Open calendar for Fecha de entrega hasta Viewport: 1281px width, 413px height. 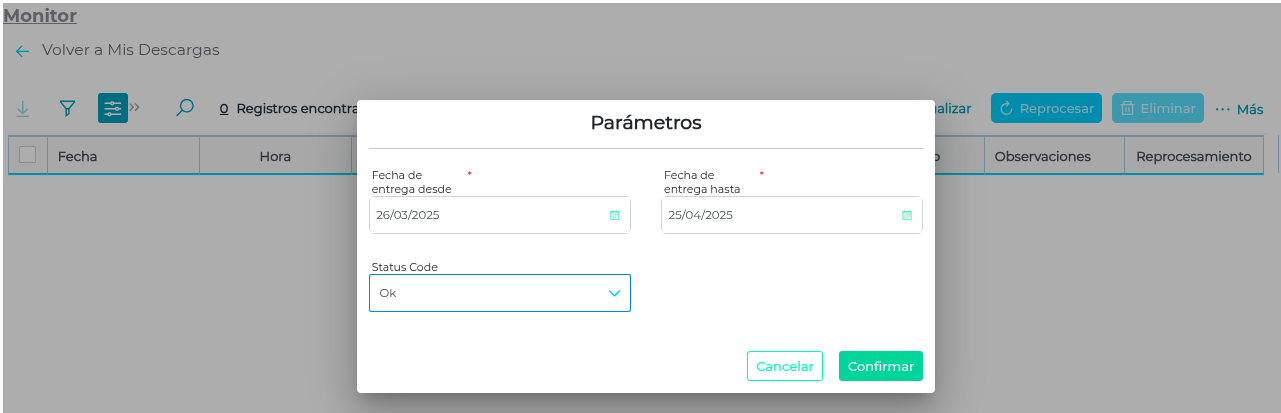[x=906, y=215]
